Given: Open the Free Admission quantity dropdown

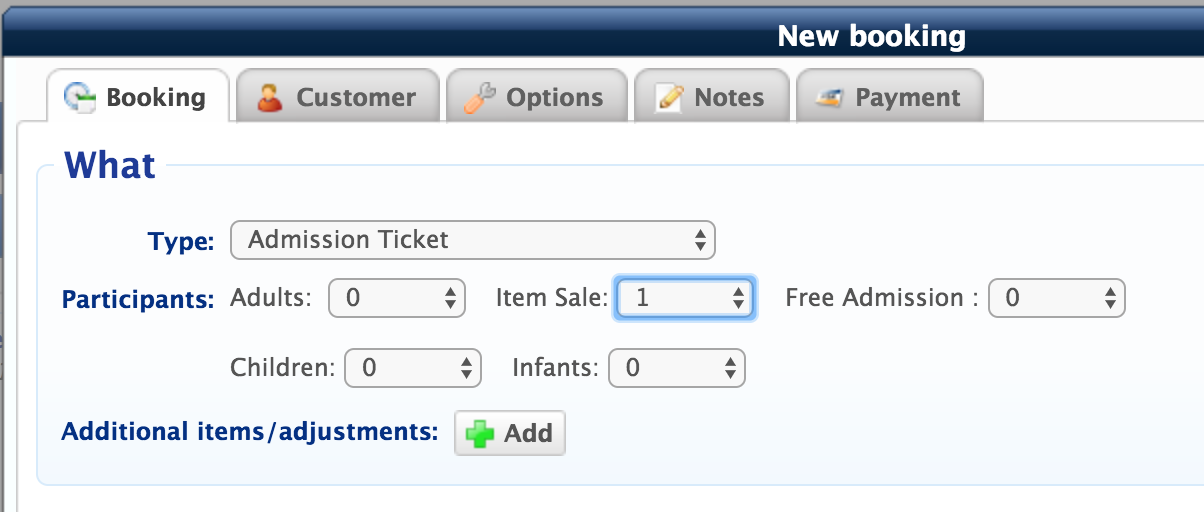Looking at the screenshot, I should coord(1057,298).
